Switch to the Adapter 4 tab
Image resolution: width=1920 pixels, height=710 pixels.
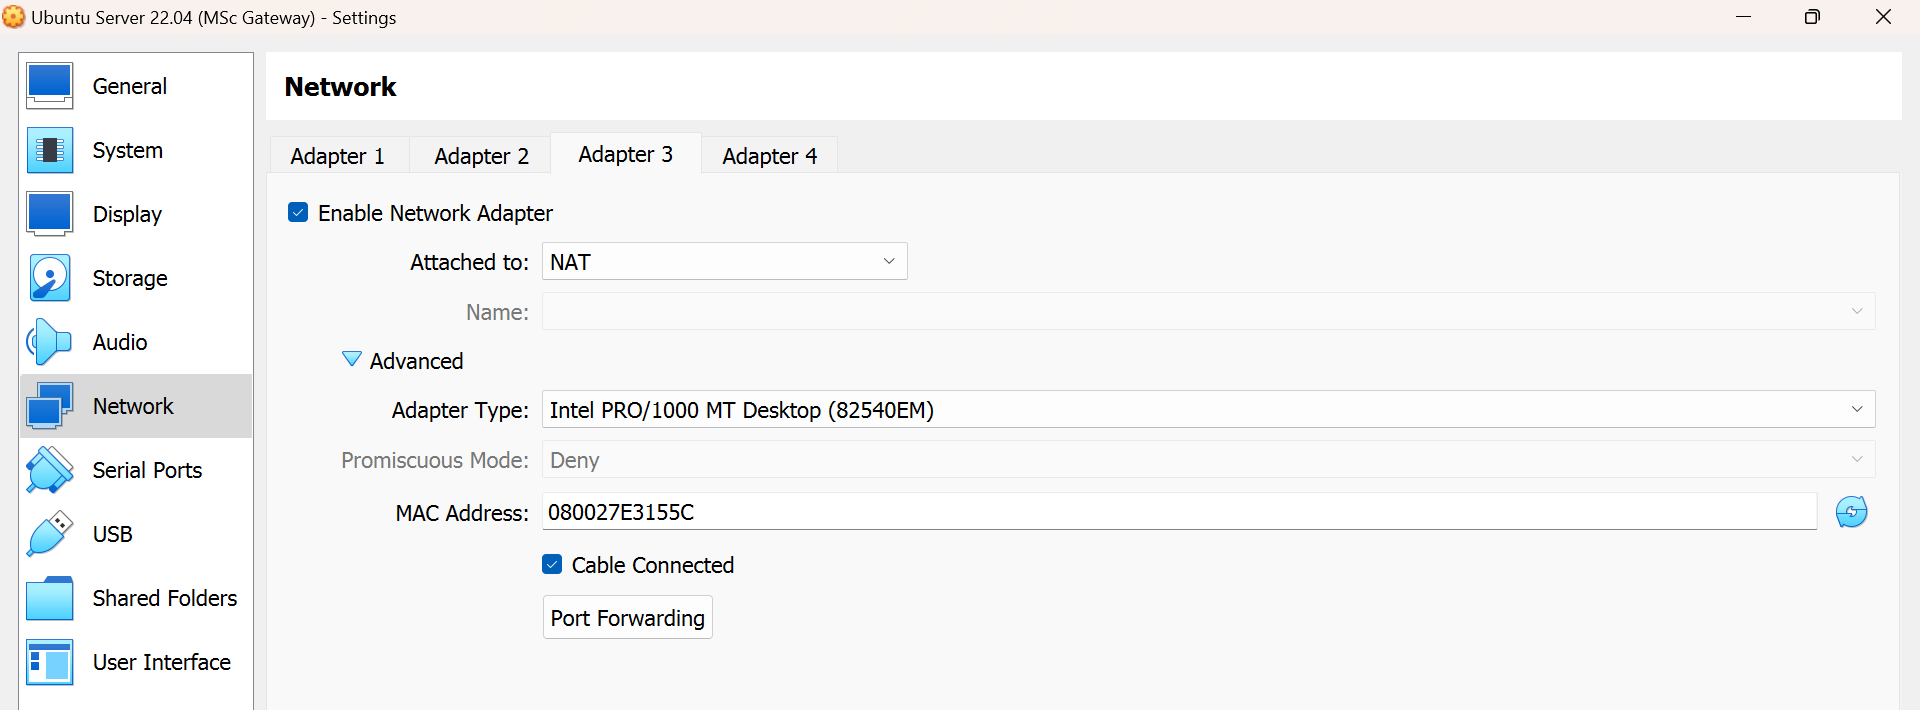tap(770, 156)
